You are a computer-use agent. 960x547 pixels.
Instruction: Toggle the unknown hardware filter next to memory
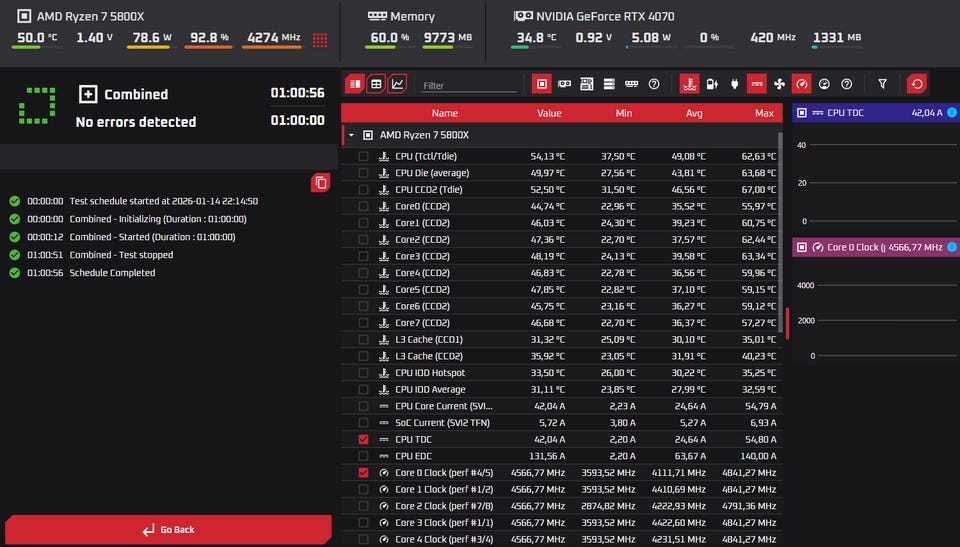[x=654, y=84]
